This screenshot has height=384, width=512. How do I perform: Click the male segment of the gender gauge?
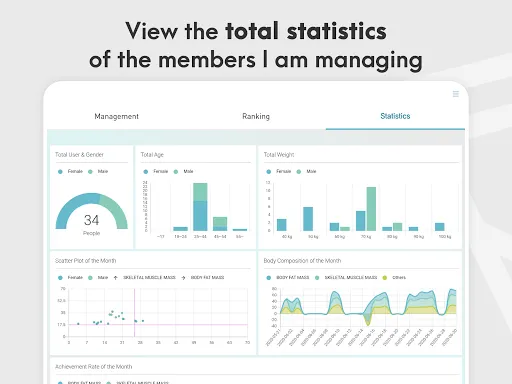117,210
